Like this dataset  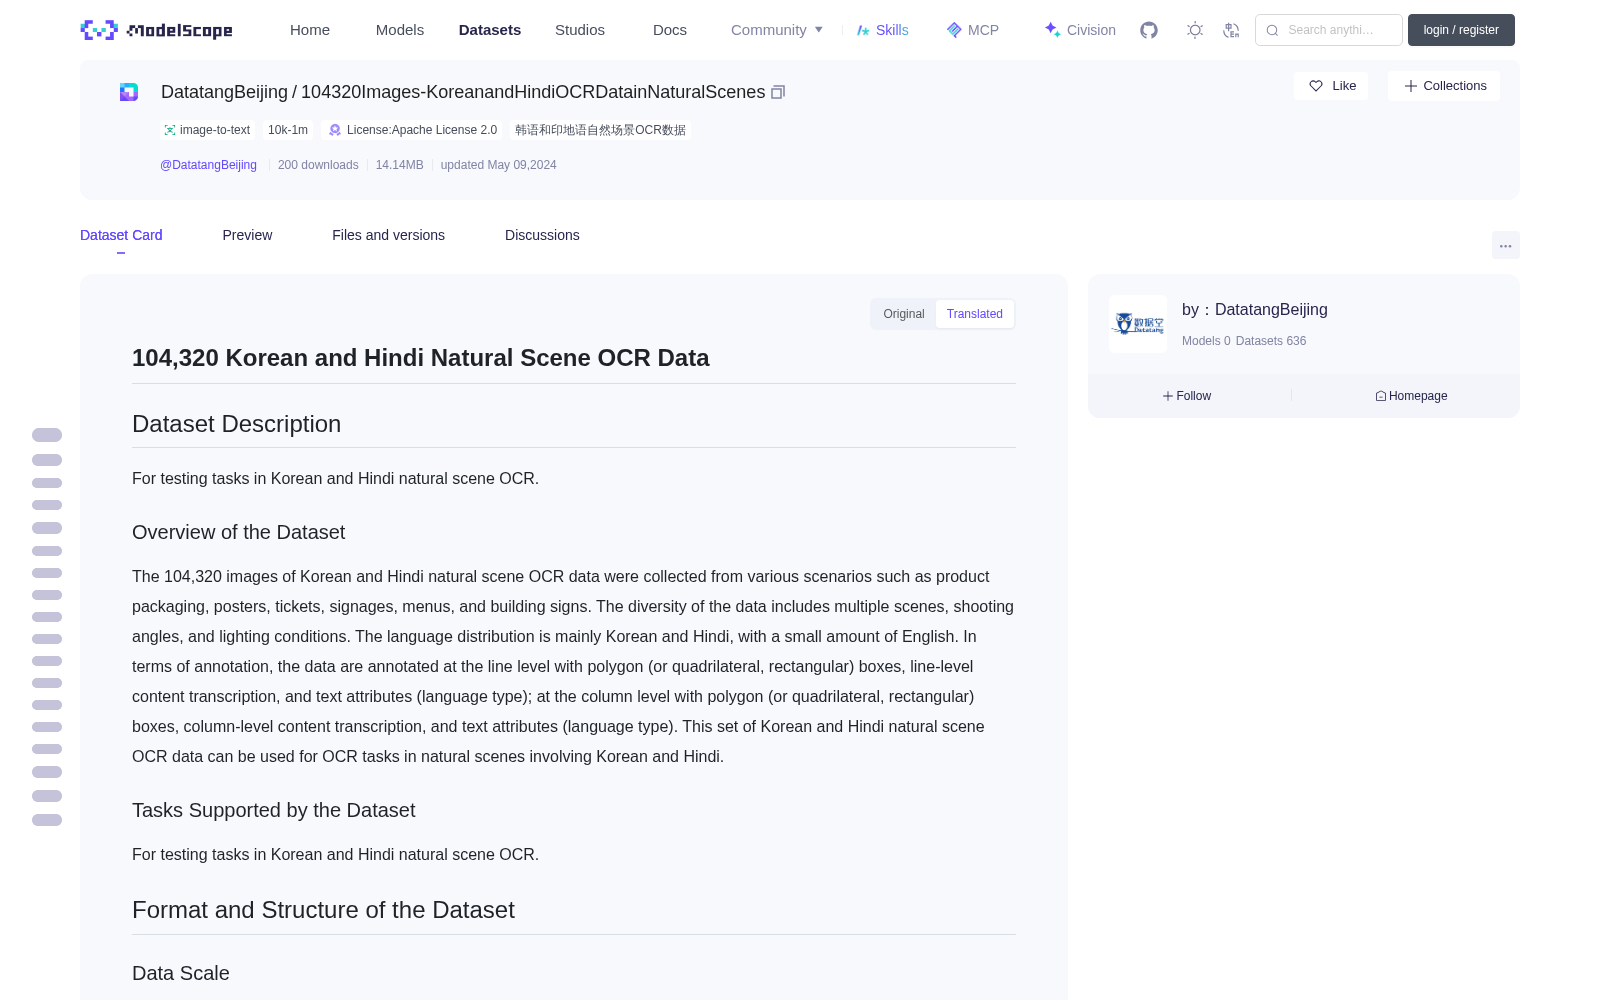click(x=1331, y=86)
